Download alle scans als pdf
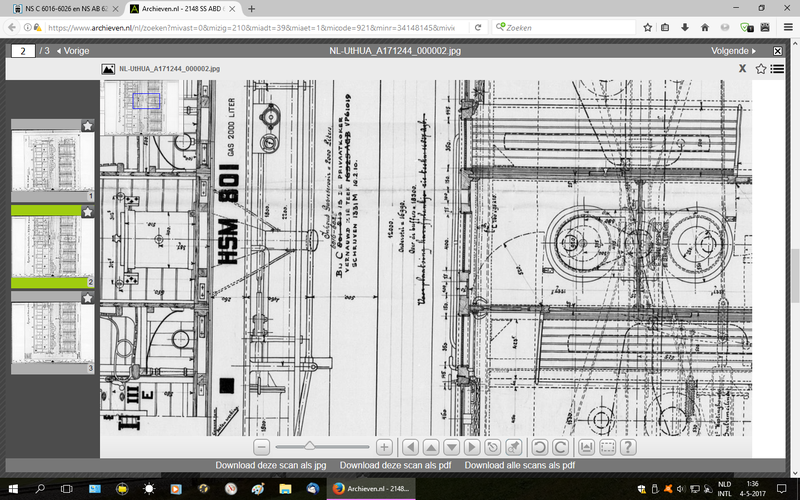 pos(519,465)
